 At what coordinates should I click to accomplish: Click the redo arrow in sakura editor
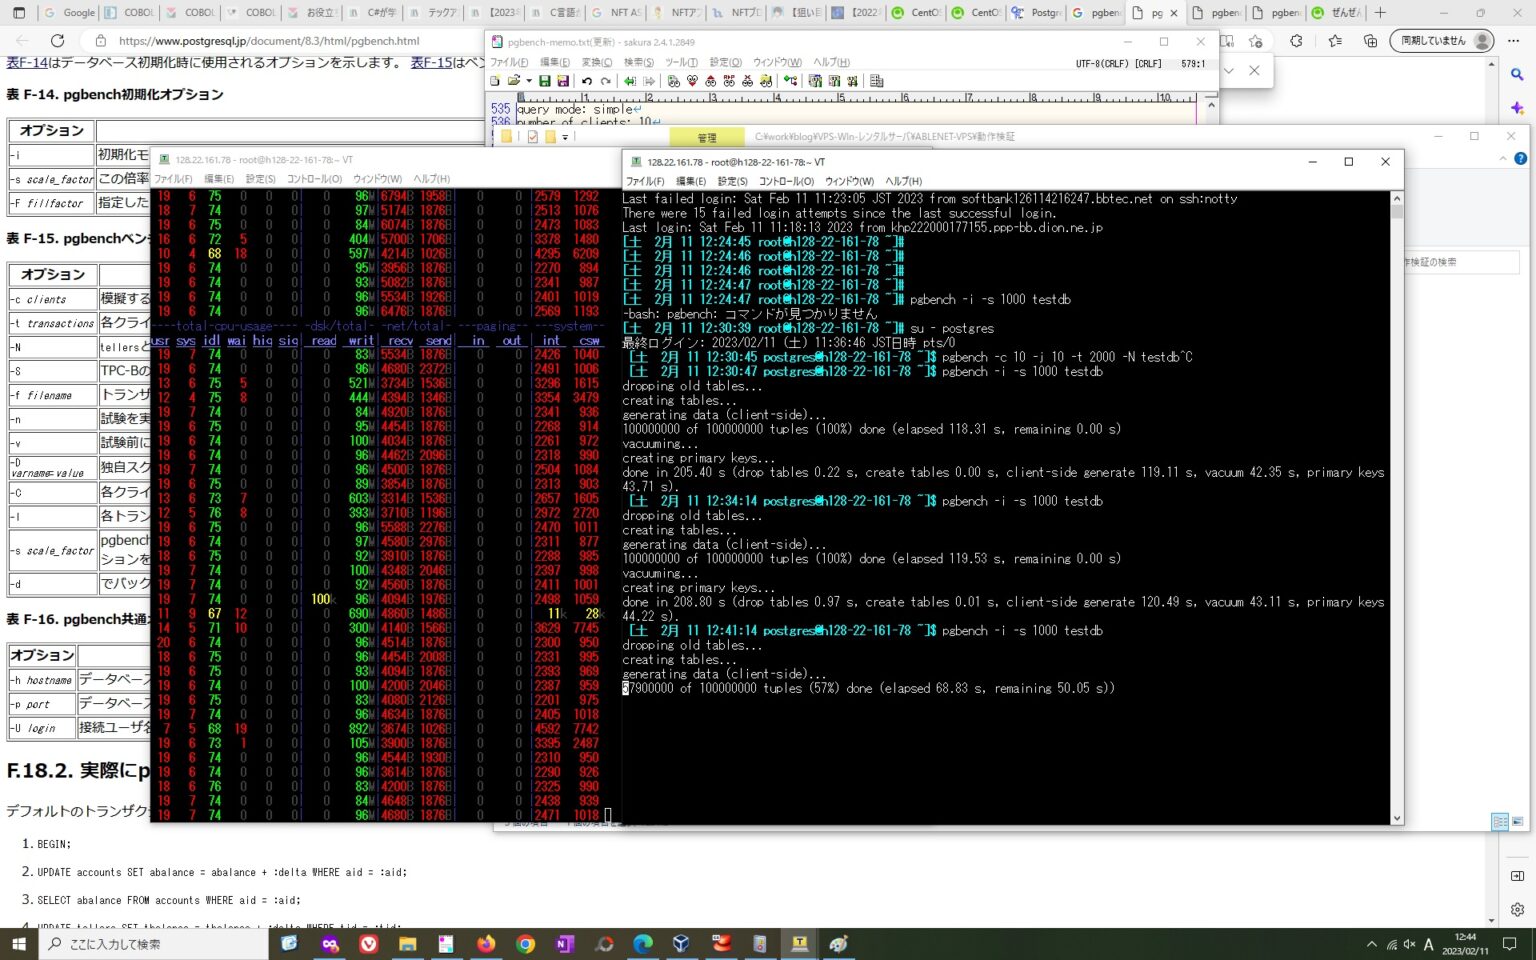tap(606, 81)
